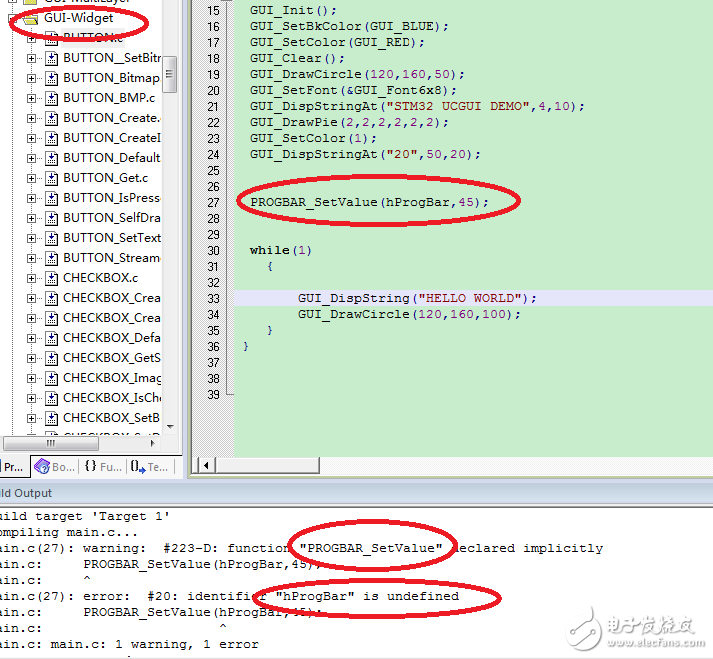
Task: Click project tree vertical scrollbar thumb
Action: pyautogui.click(x=169, y=75)
